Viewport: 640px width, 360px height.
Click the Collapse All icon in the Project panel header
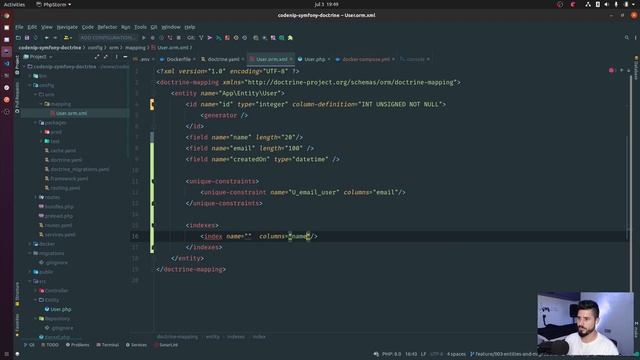pyautogui.click(x=106, y=57)
